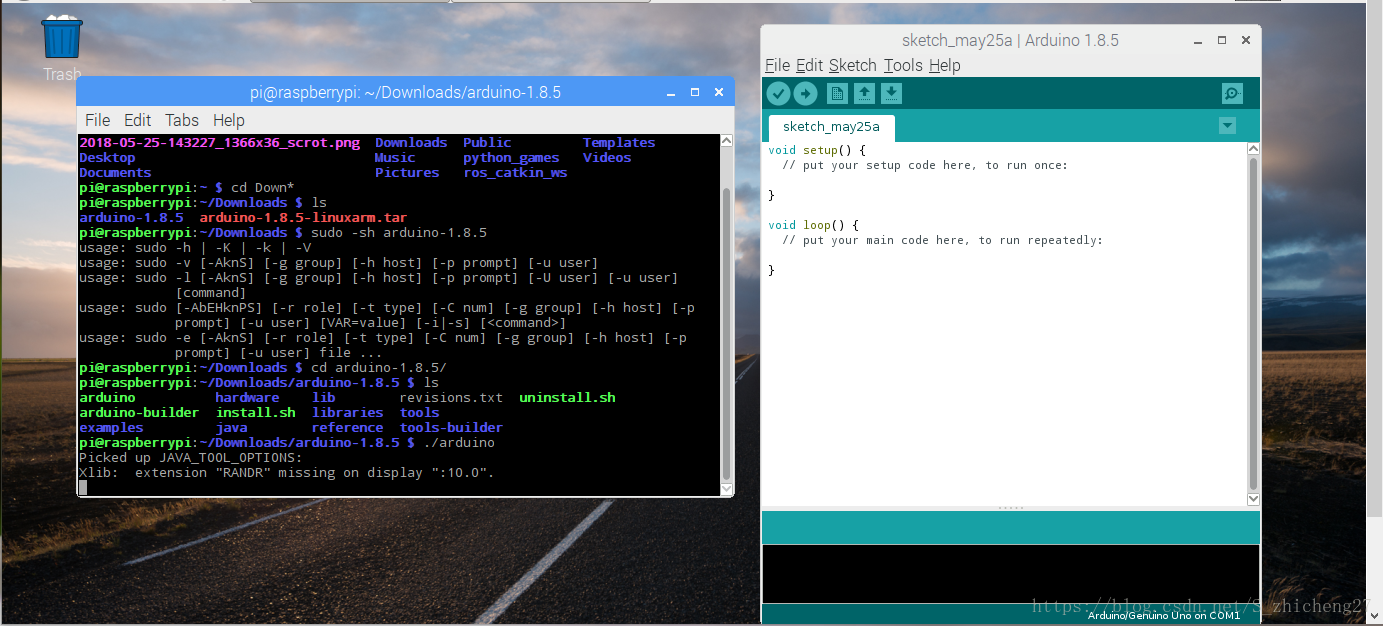Maximize the terminal window
The height and width of the screenshot is (626, 1383).
coord(696,92)
